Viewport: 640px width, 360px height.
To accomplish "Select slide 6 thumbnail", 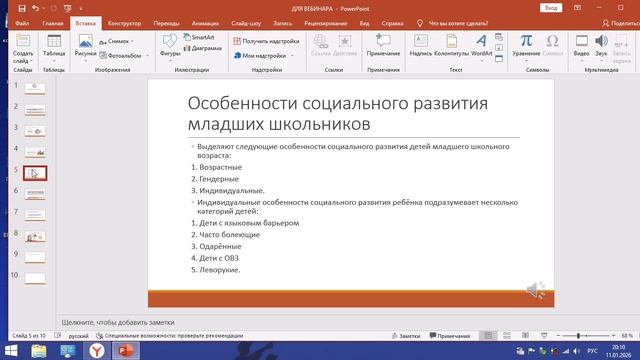I will tap(35, 194).
